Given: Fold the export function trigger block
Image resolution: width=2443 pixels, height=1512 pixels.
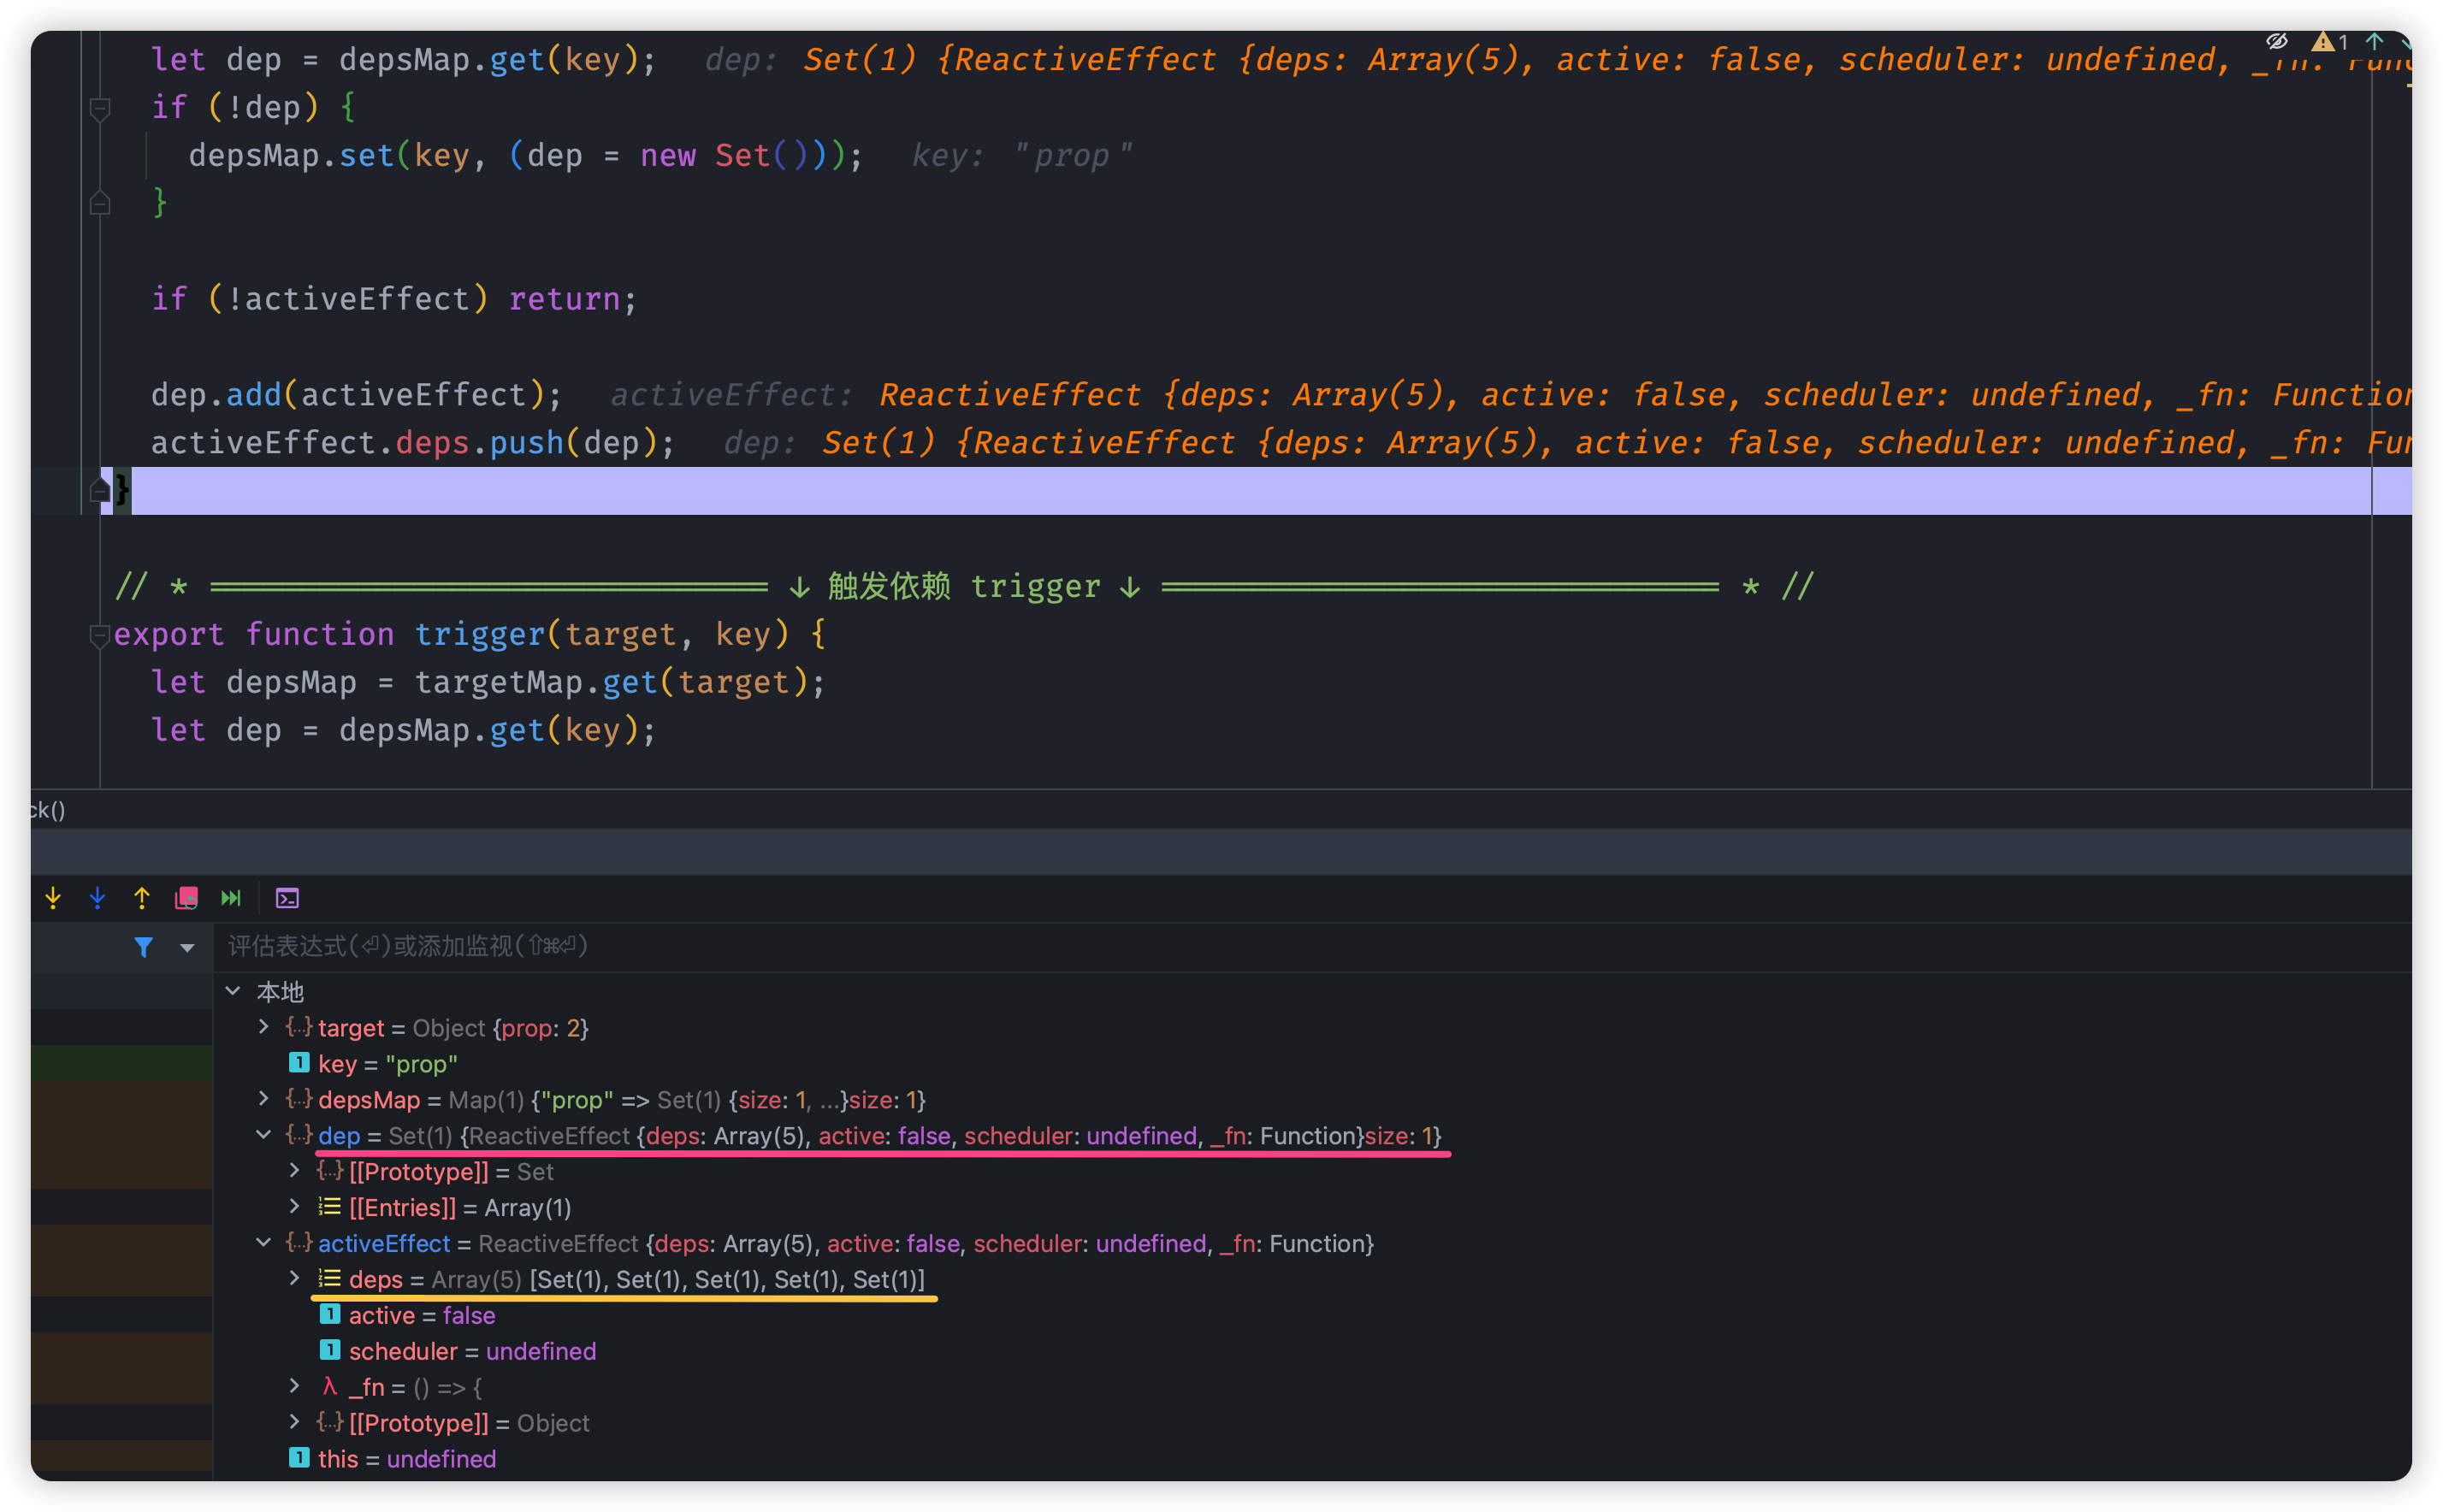Looking at the screenshot, I should [x=100, y=635].
